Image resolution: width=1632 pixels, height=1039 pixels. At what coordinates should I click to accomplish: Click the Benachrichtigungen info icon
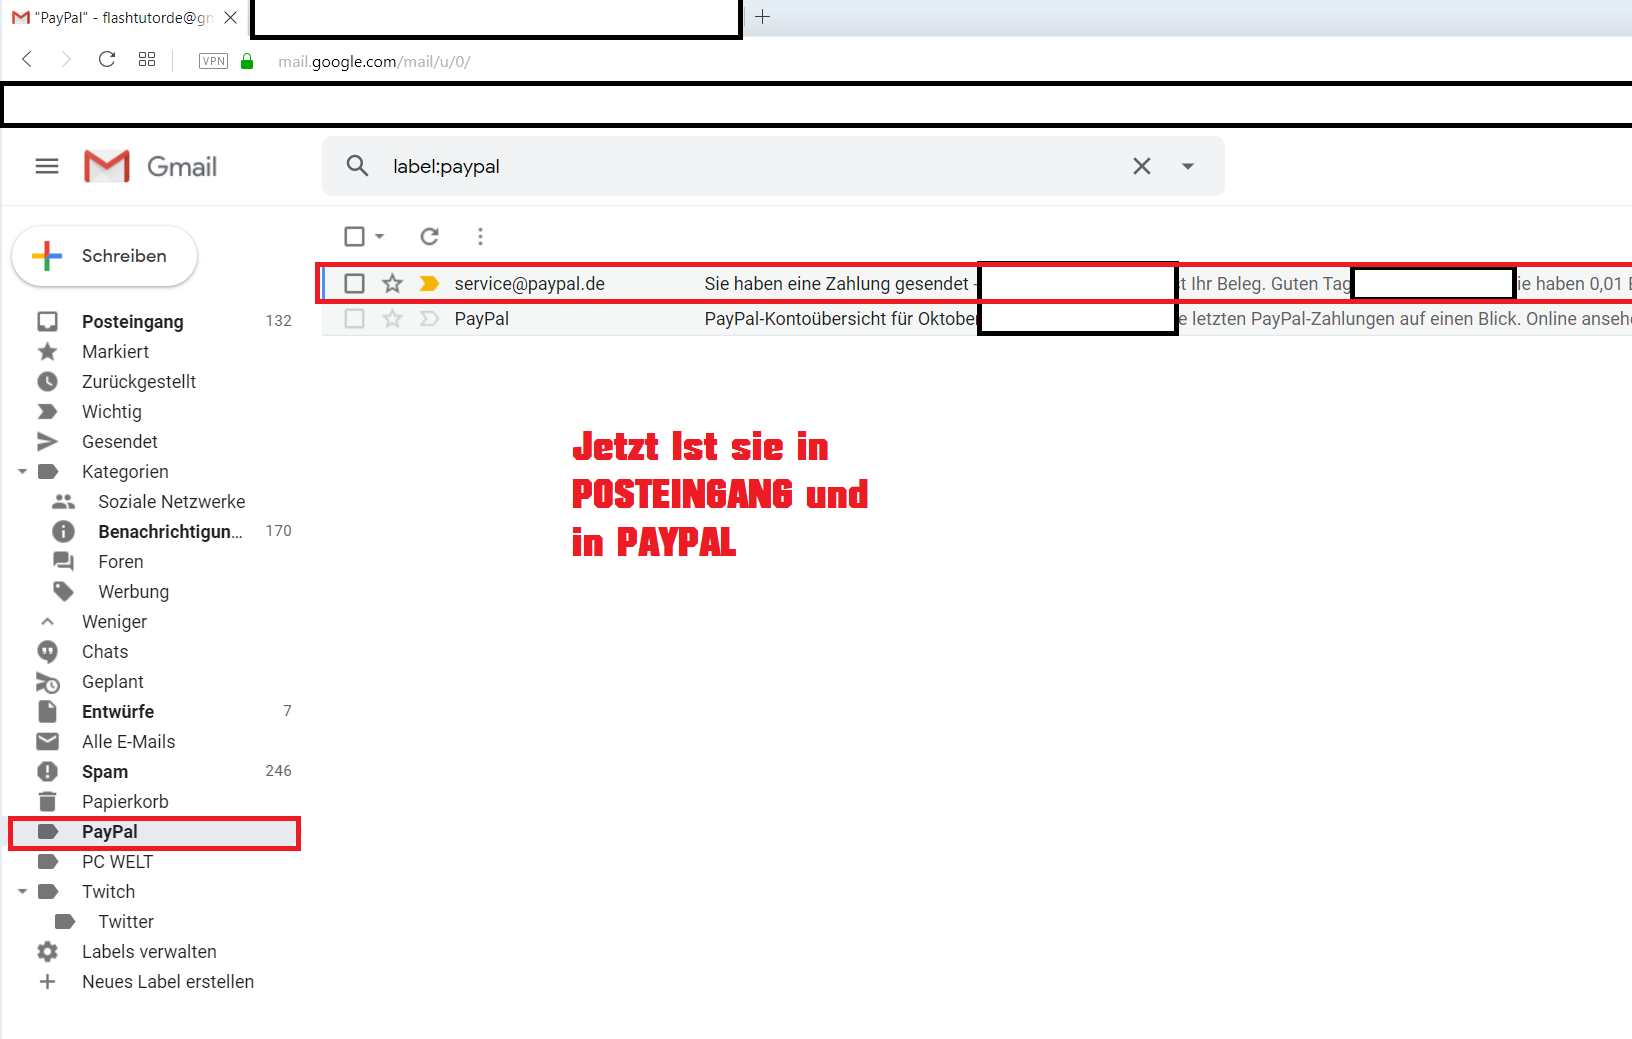[x=63, y=531]
